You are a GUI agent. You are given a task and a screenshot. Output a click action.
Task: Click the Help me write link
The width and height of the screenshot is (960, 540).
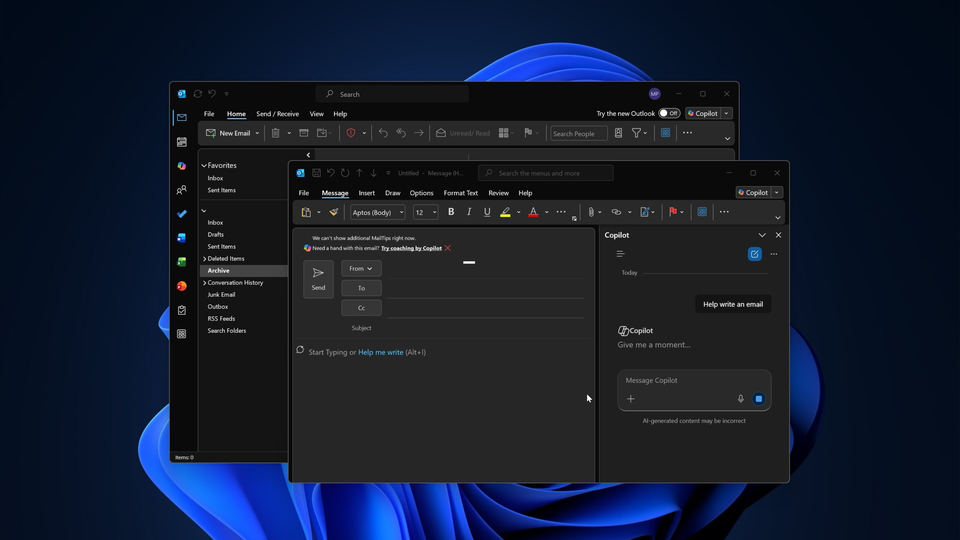click(381, 352)
